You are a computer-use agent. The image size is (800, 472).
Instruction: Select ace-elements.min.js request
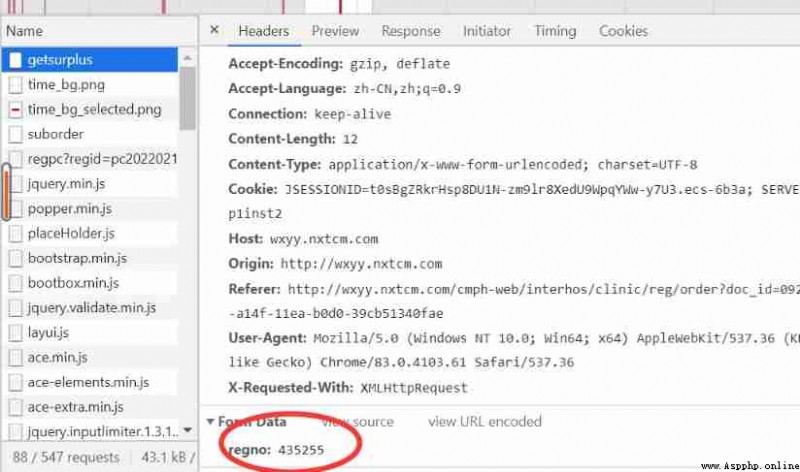(90, 382)
